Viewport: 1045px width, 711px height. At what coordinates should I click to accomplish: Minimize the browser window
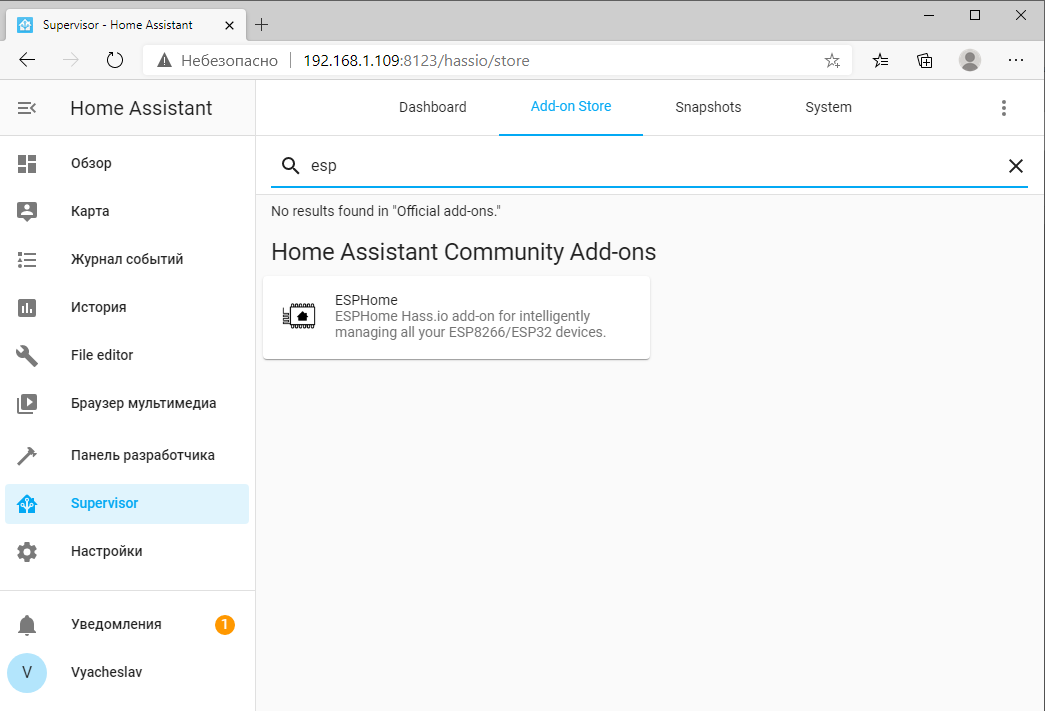coord(929,15)
